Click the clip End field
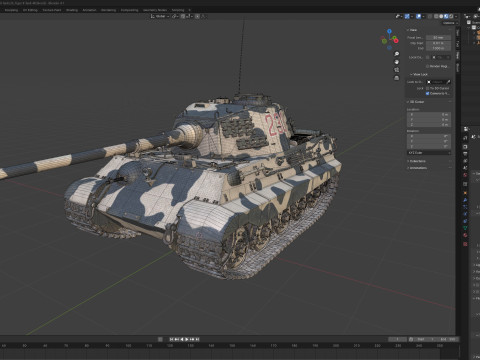 click(x=438, y=48)
